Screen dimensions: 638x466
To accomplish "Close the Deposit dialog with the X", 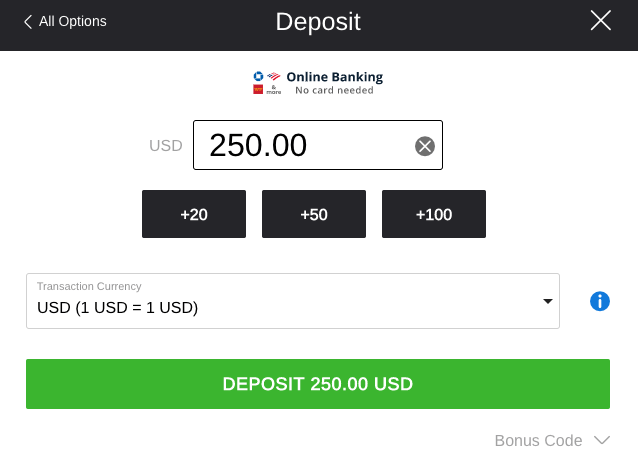I will click(601, 20).
